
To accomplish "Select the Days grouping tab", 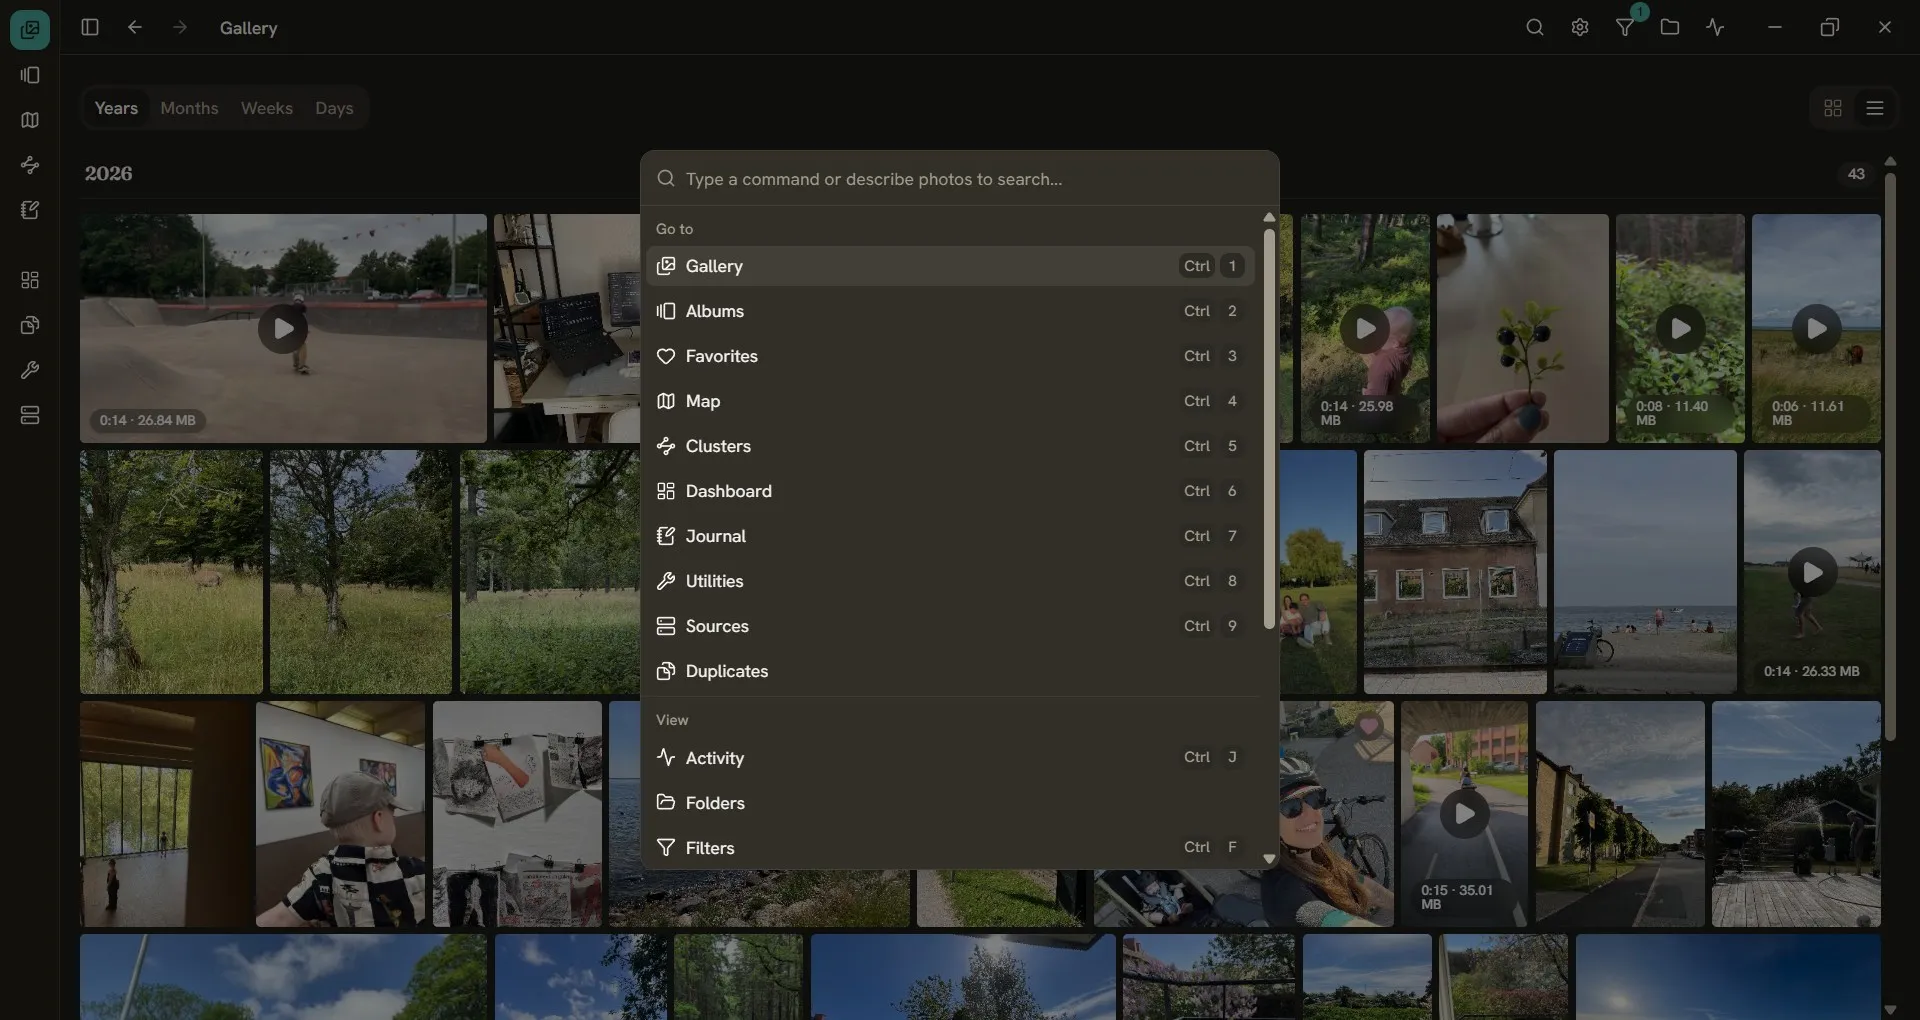I will (x=334, y=109).
